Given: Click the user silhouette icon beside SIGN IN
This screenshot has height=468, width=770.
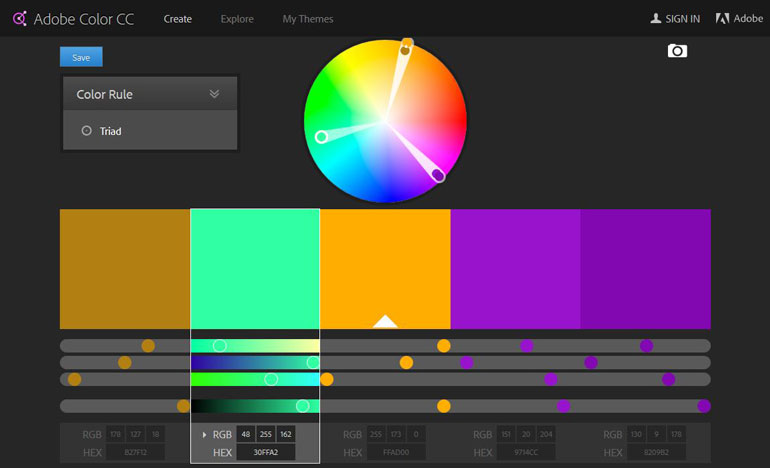Looking at the screenshot, I should pyautogui.click(x=656, y=19).
